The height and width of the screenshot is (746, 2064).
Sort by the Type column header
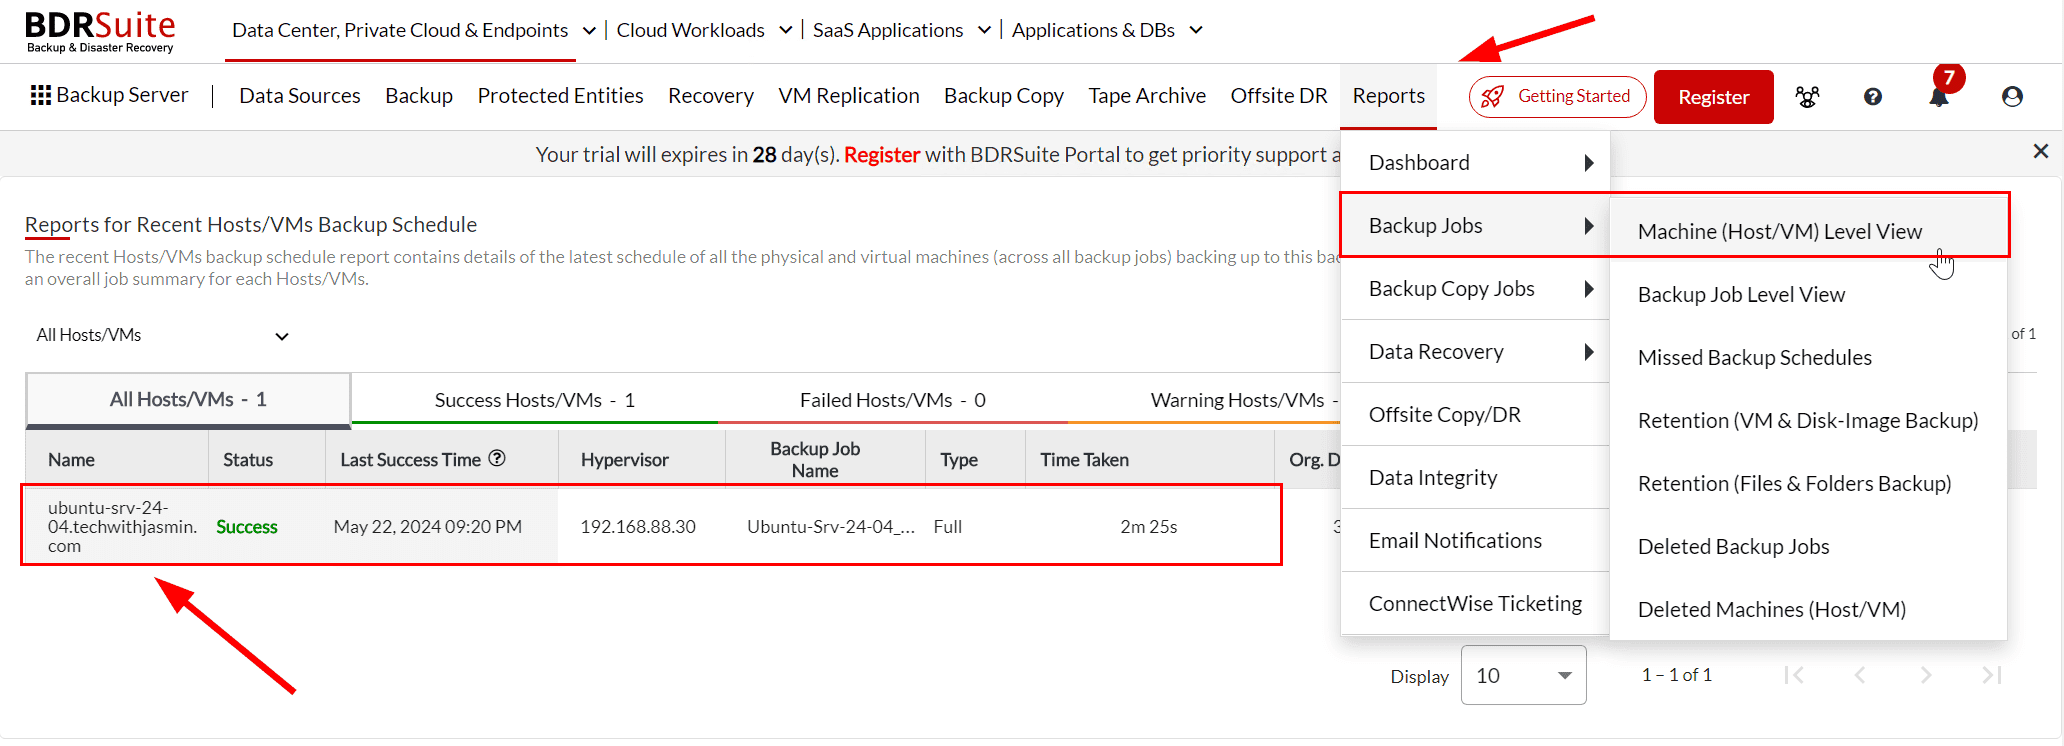point(959,460)
